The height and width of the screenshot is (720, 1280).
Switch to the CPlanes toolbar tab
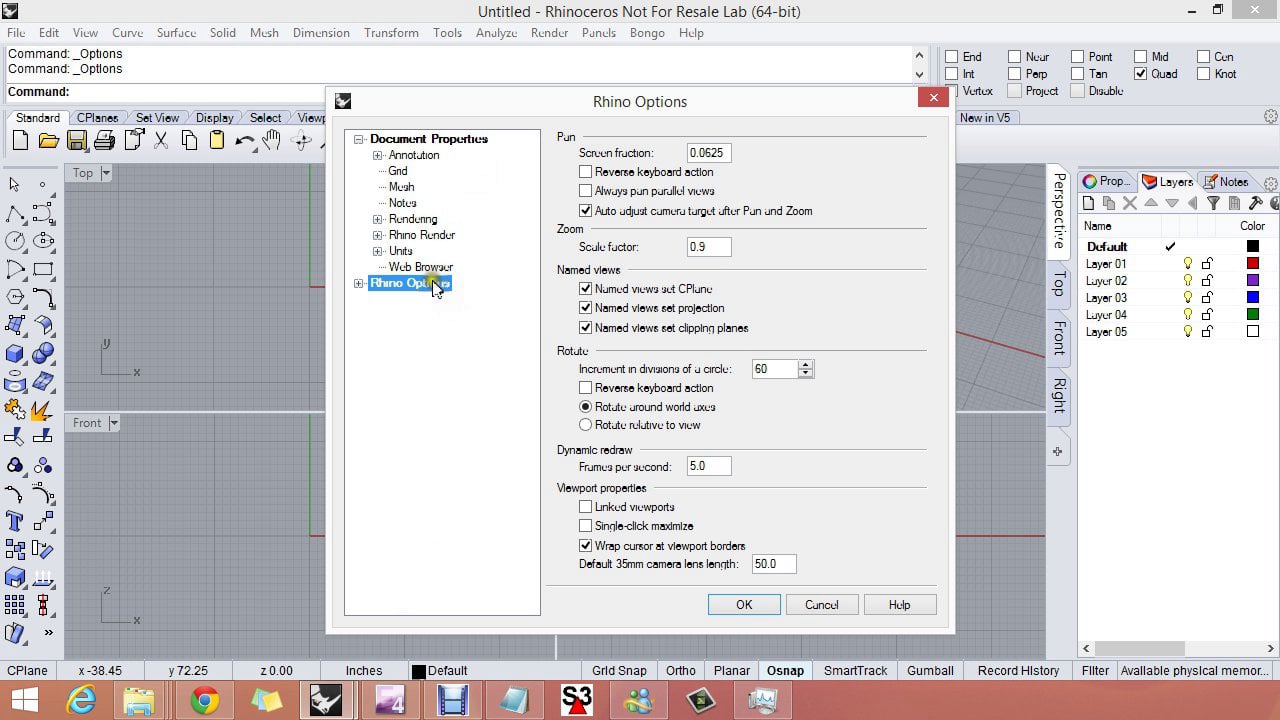point(98,118)
